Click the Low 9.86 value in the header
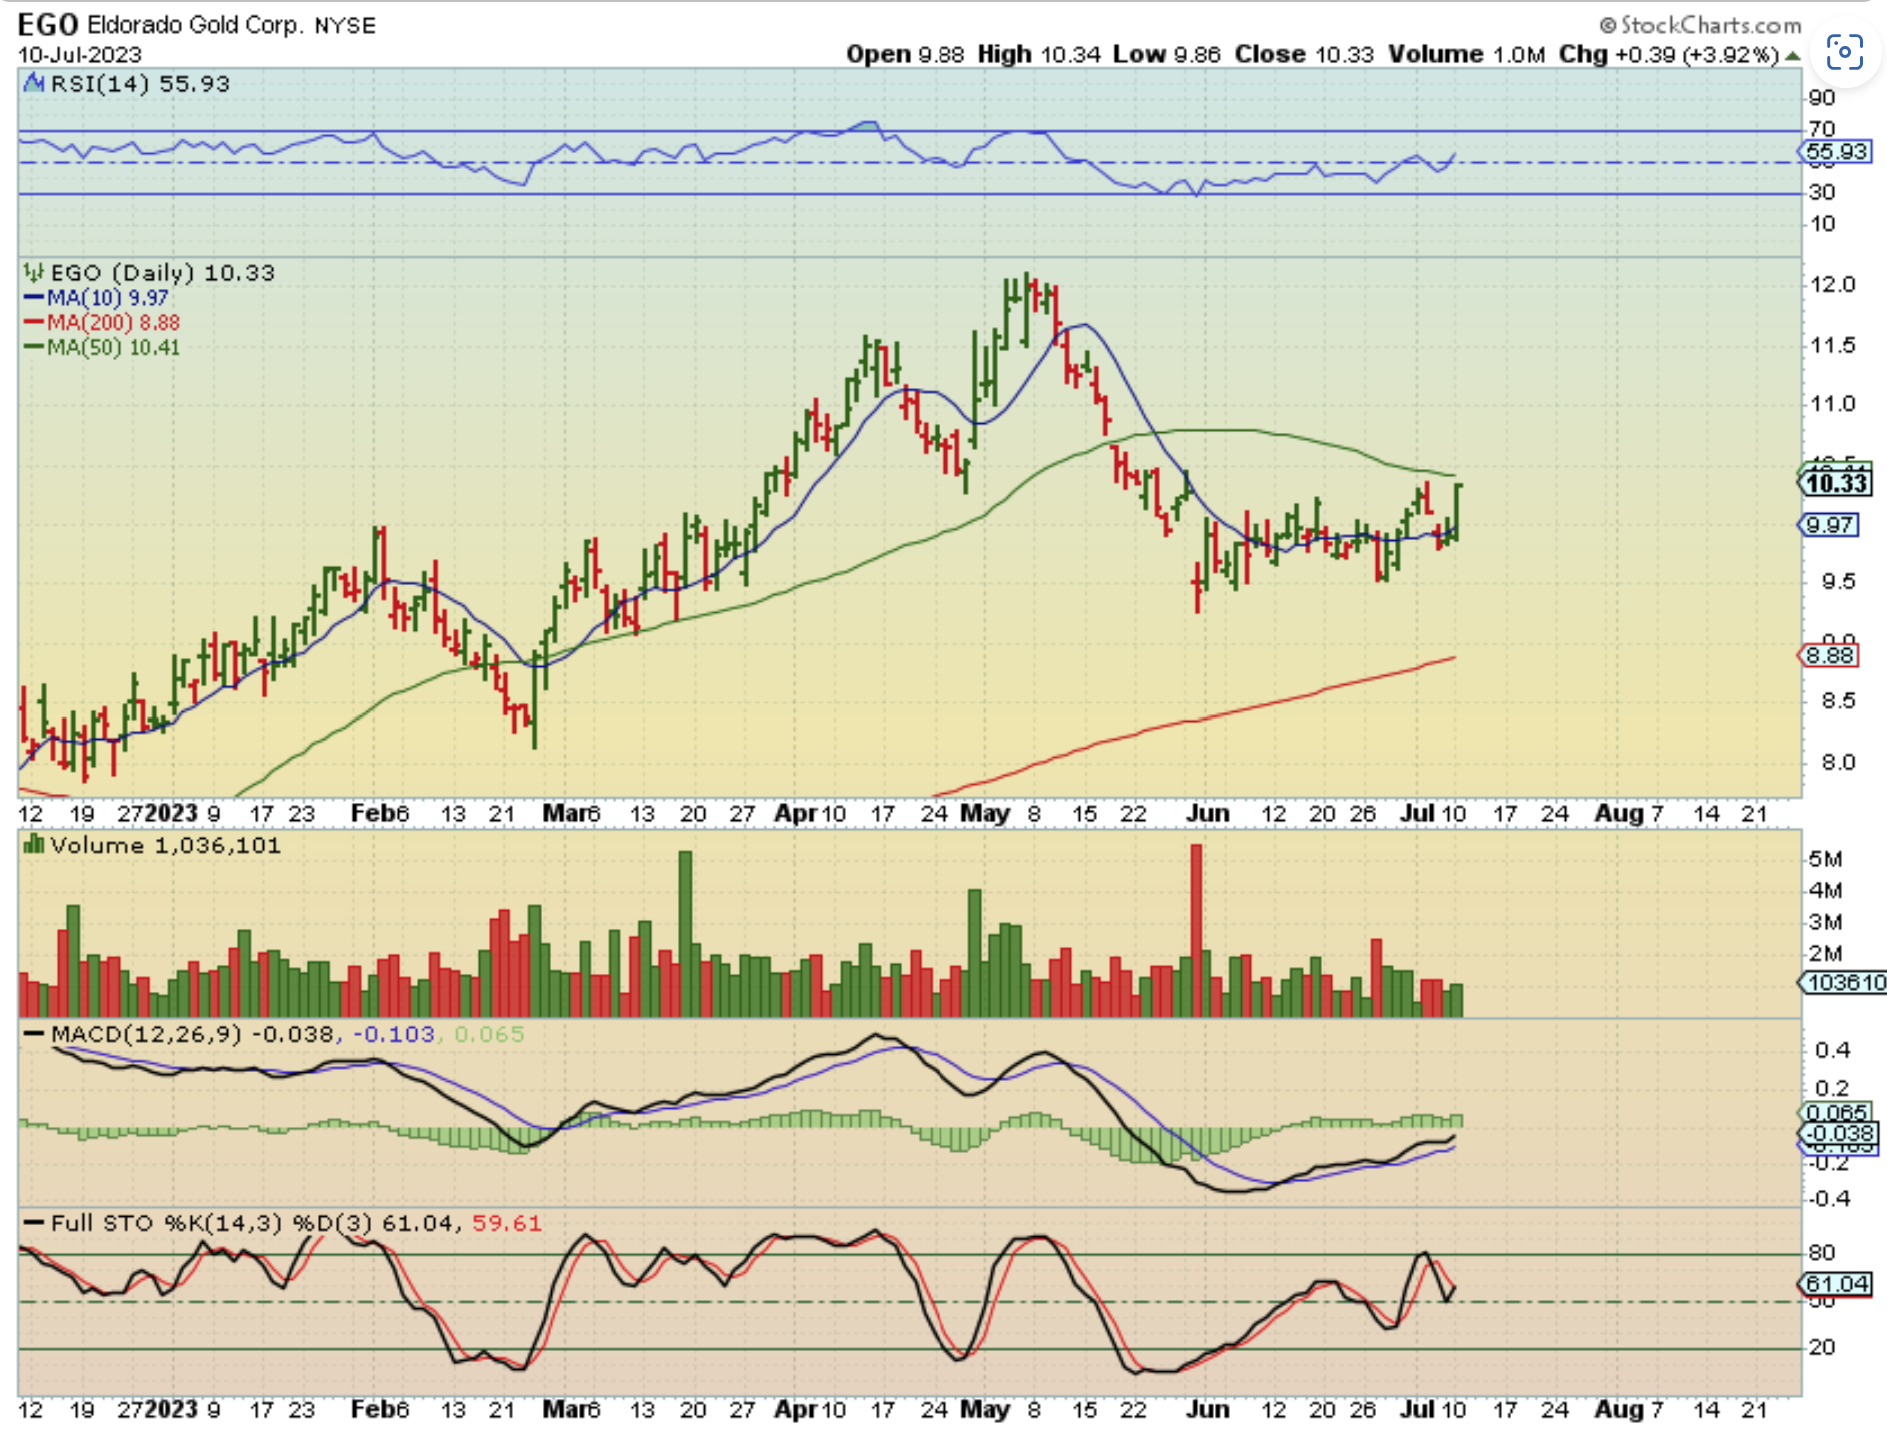 [1167, 54]
